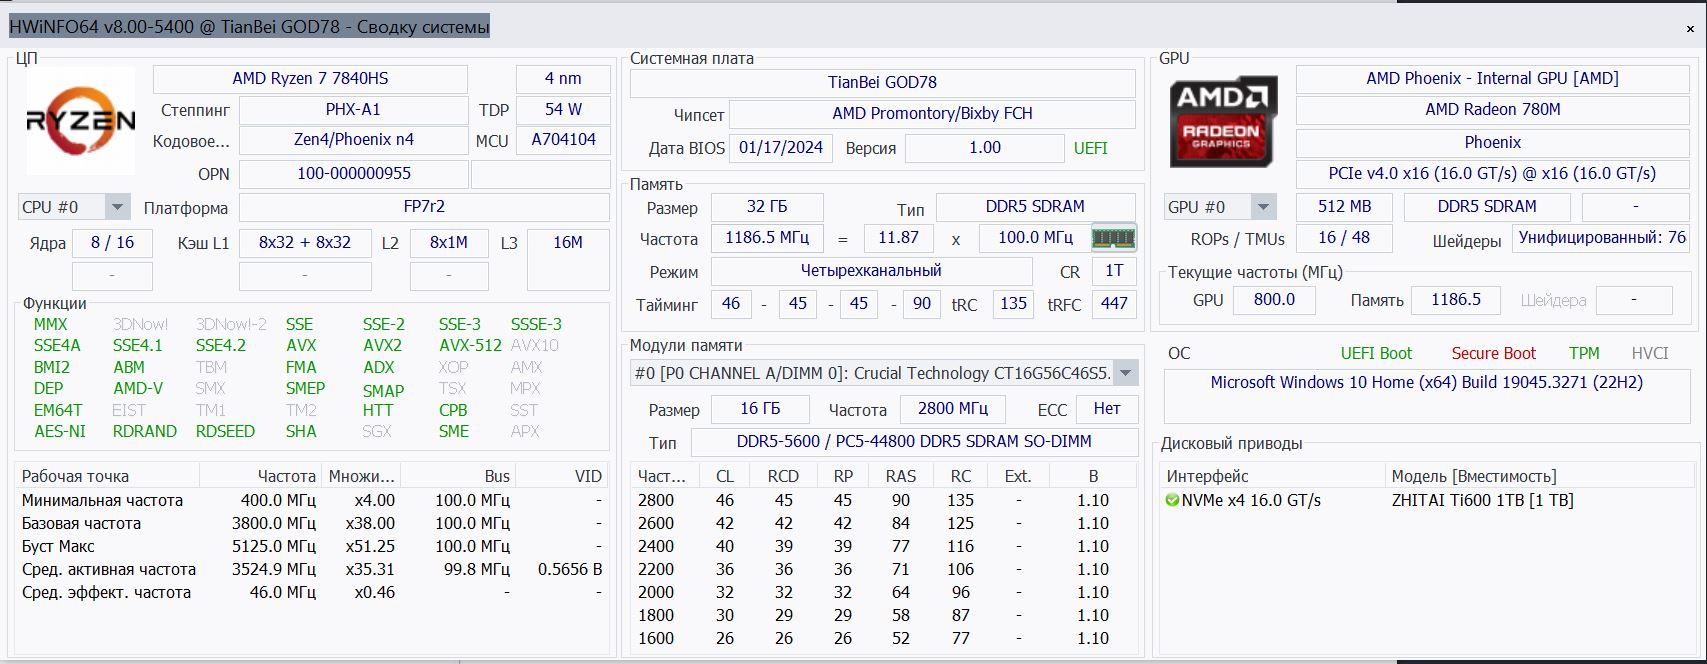Click the green UEFI label
1707x664 pixels.
click(x=1090, y=149)
